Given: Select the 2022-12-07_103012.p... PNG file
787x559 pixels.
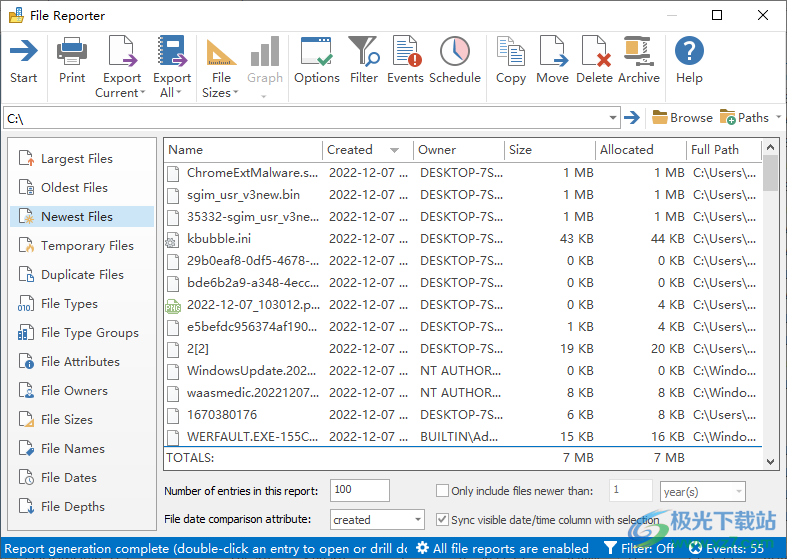Looking at the screenshot, I should 463,305.
